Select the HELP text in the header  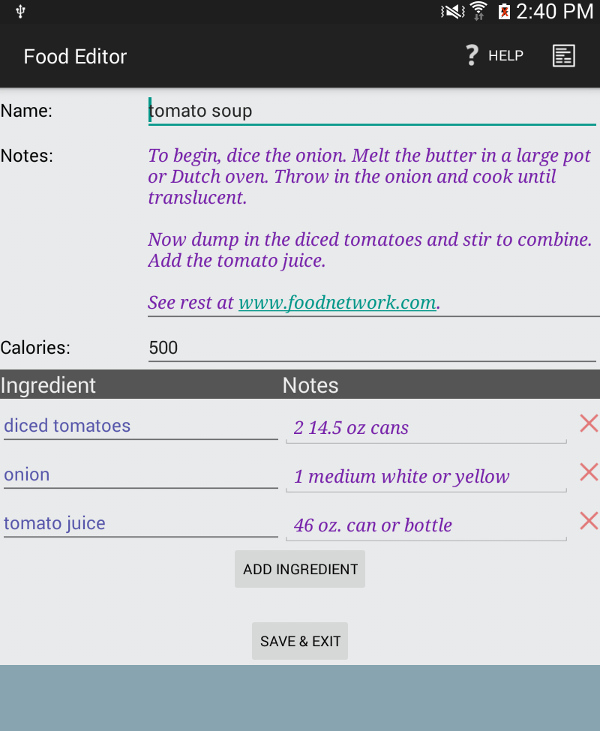pyautogui.click(x=506, y=56)
